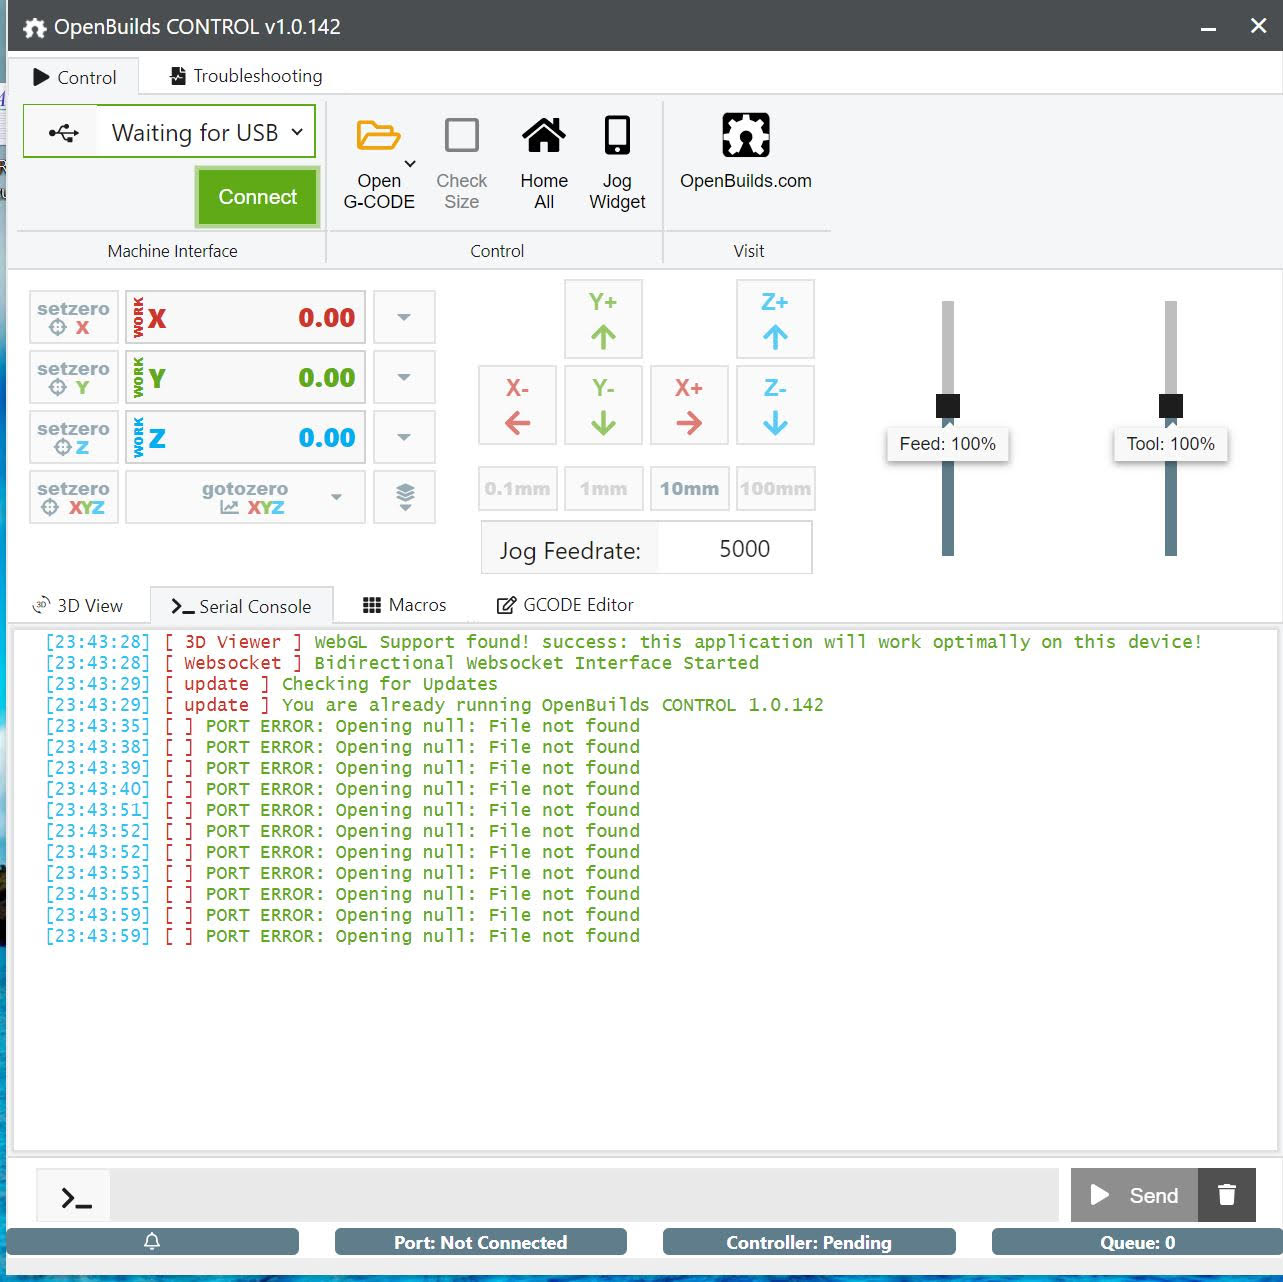Screen dimensions: 1283x1282
Task: Expand the X axis dropdown arrow
Action: pos(404,317)
